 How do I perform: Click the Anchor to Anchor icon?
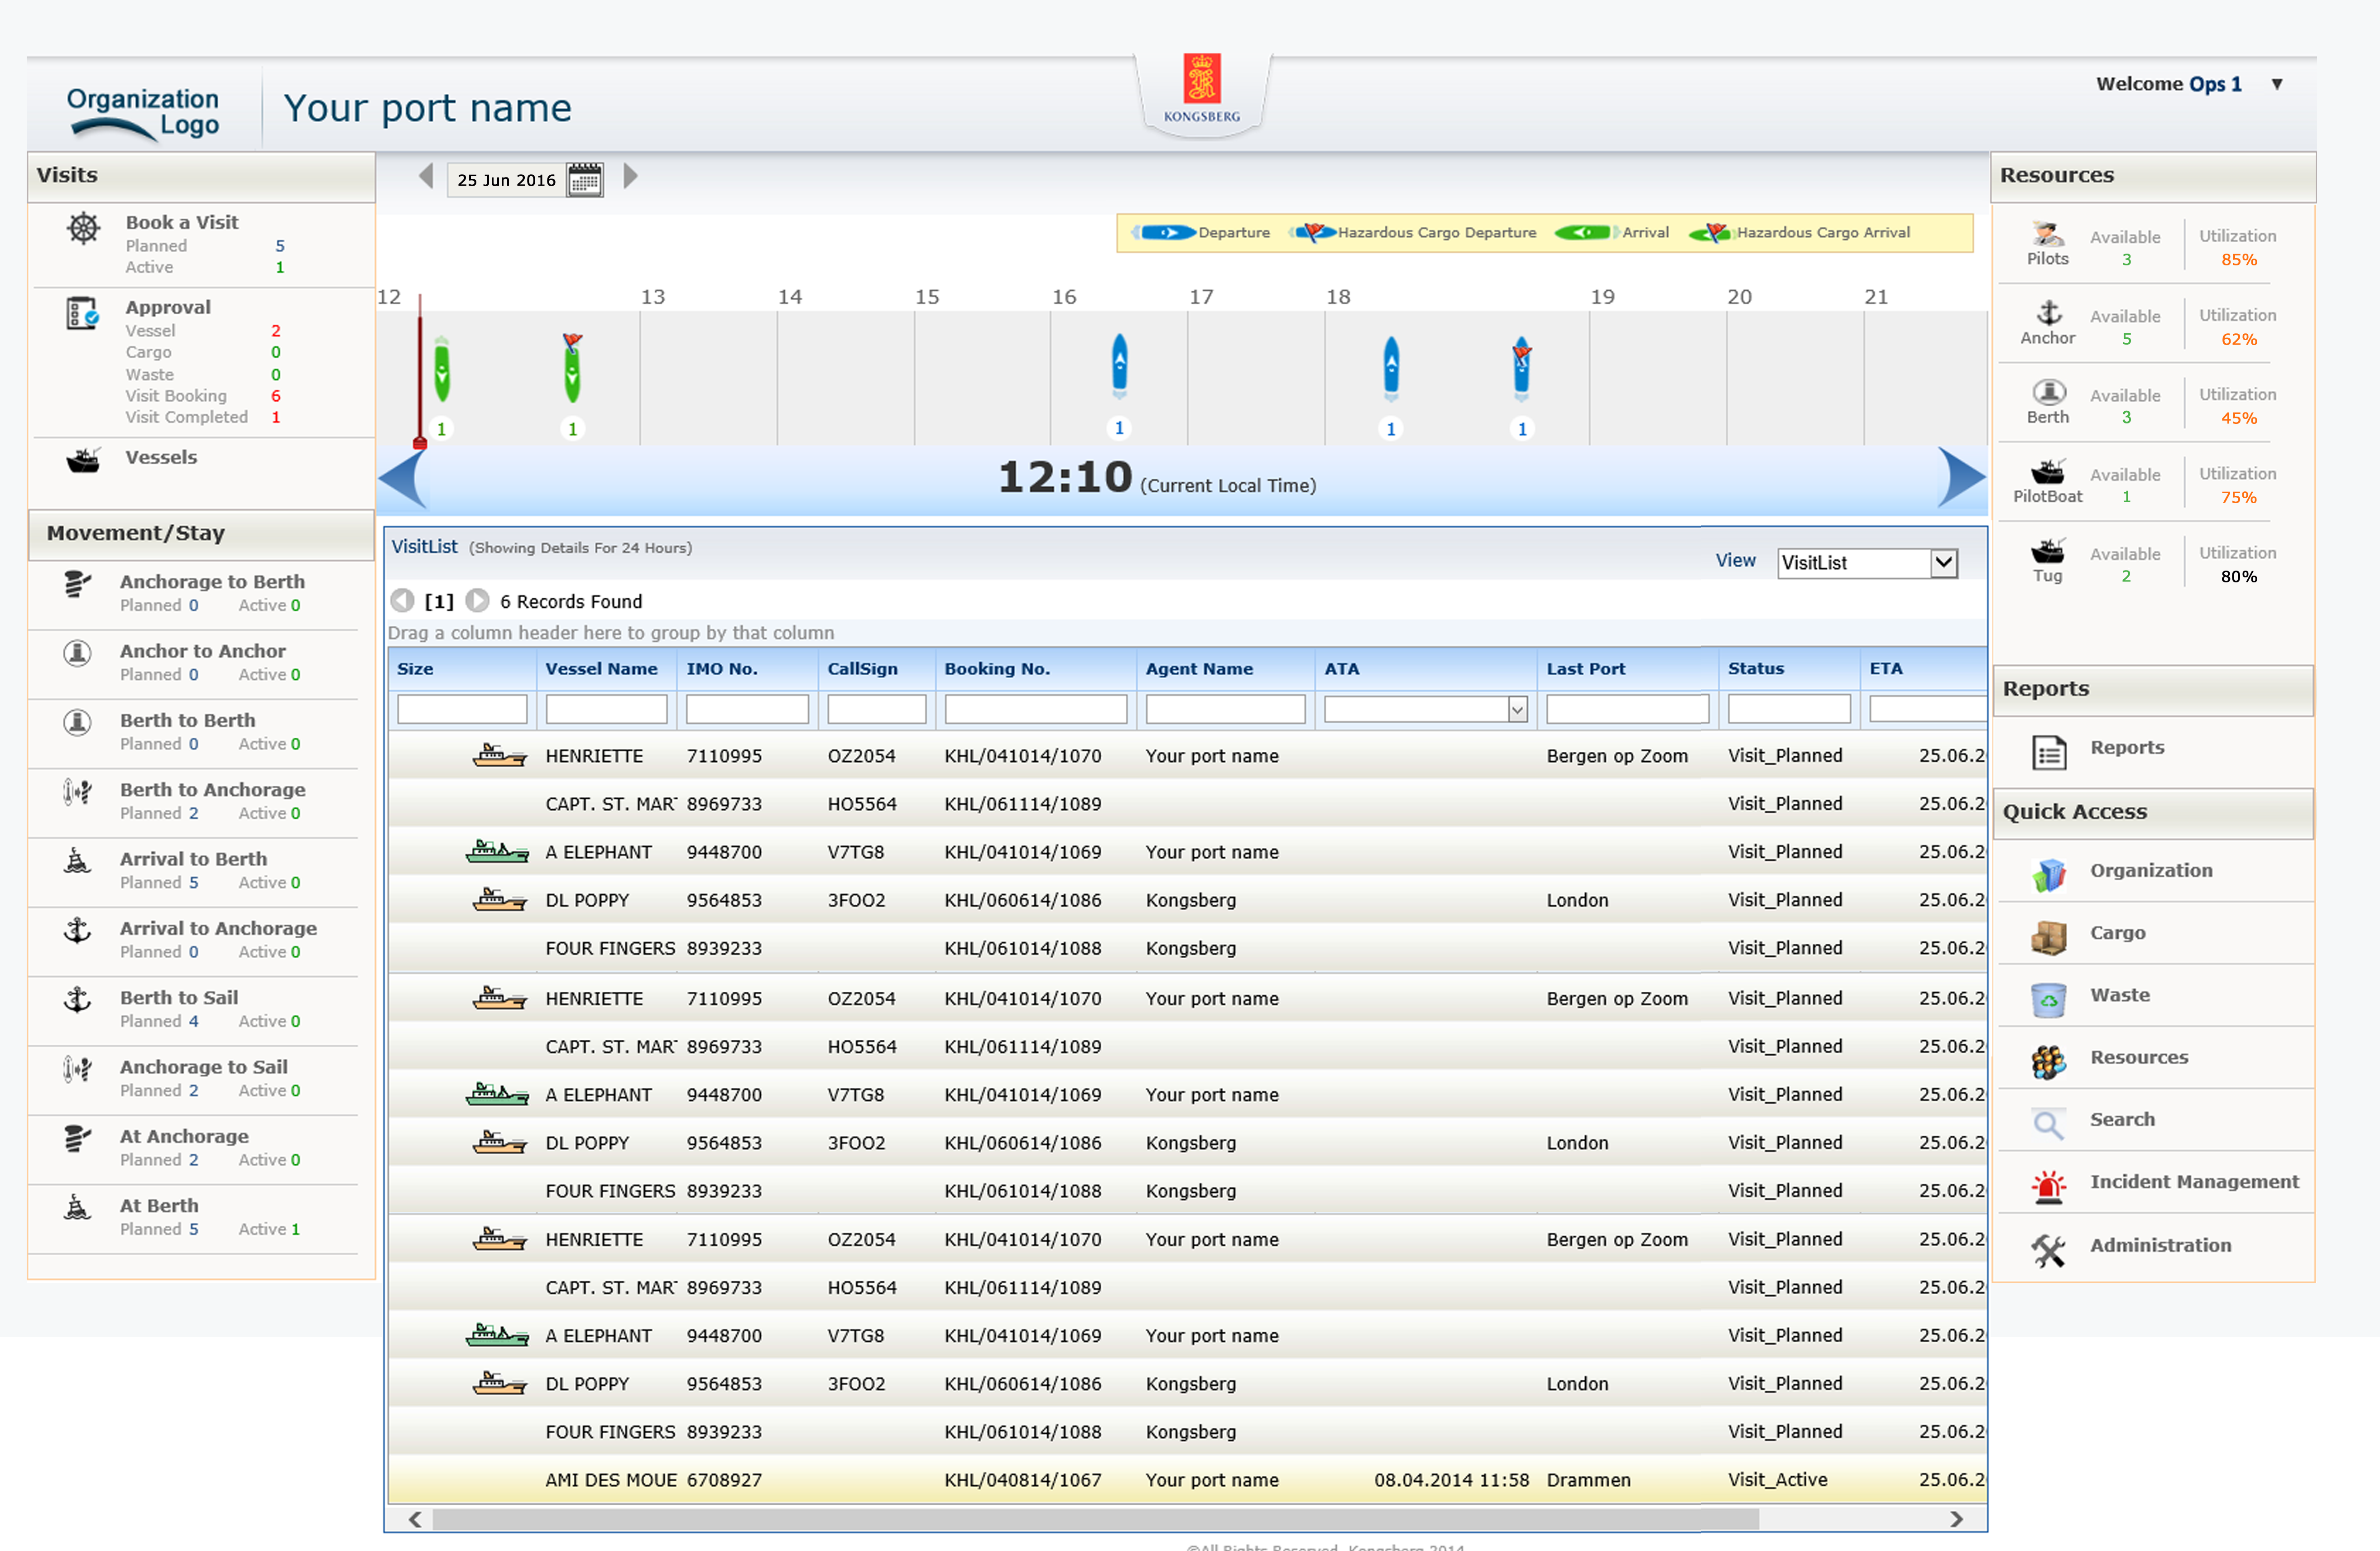[77, 653]
